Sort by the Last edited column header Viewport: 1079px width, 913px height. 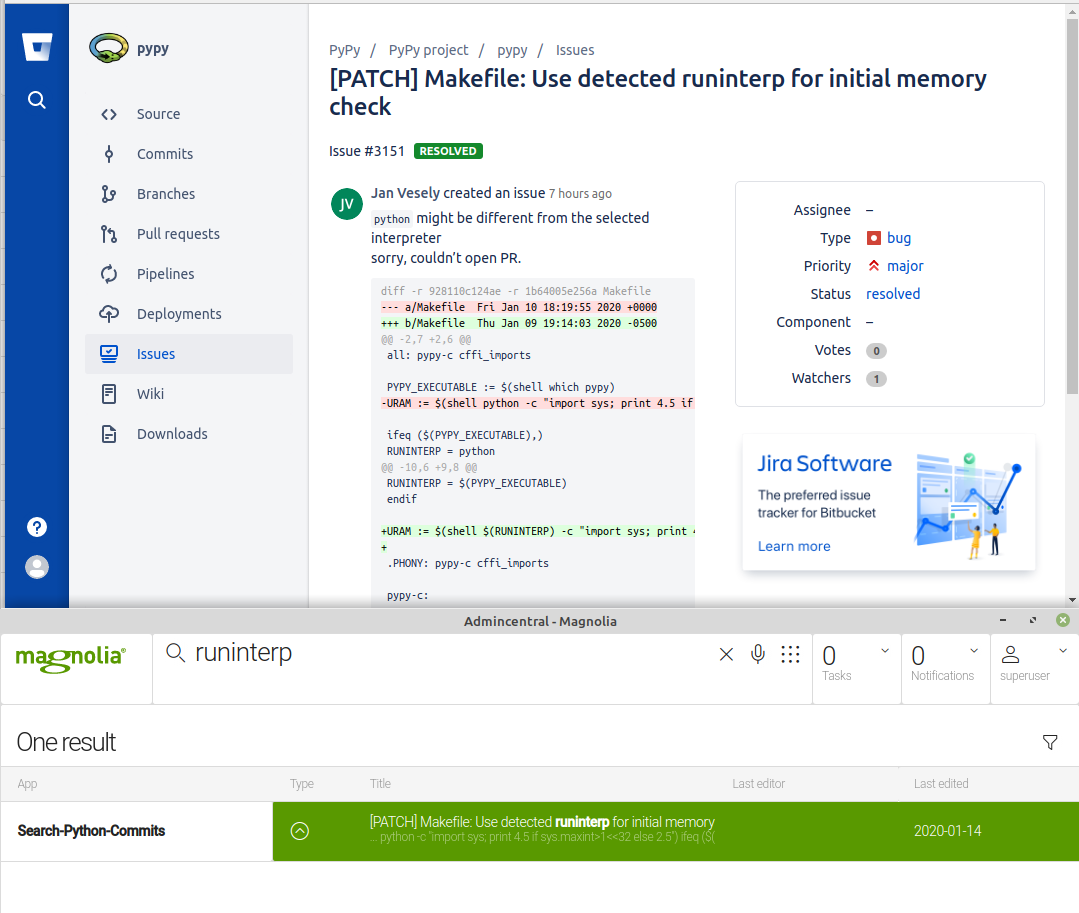point(941,784)
